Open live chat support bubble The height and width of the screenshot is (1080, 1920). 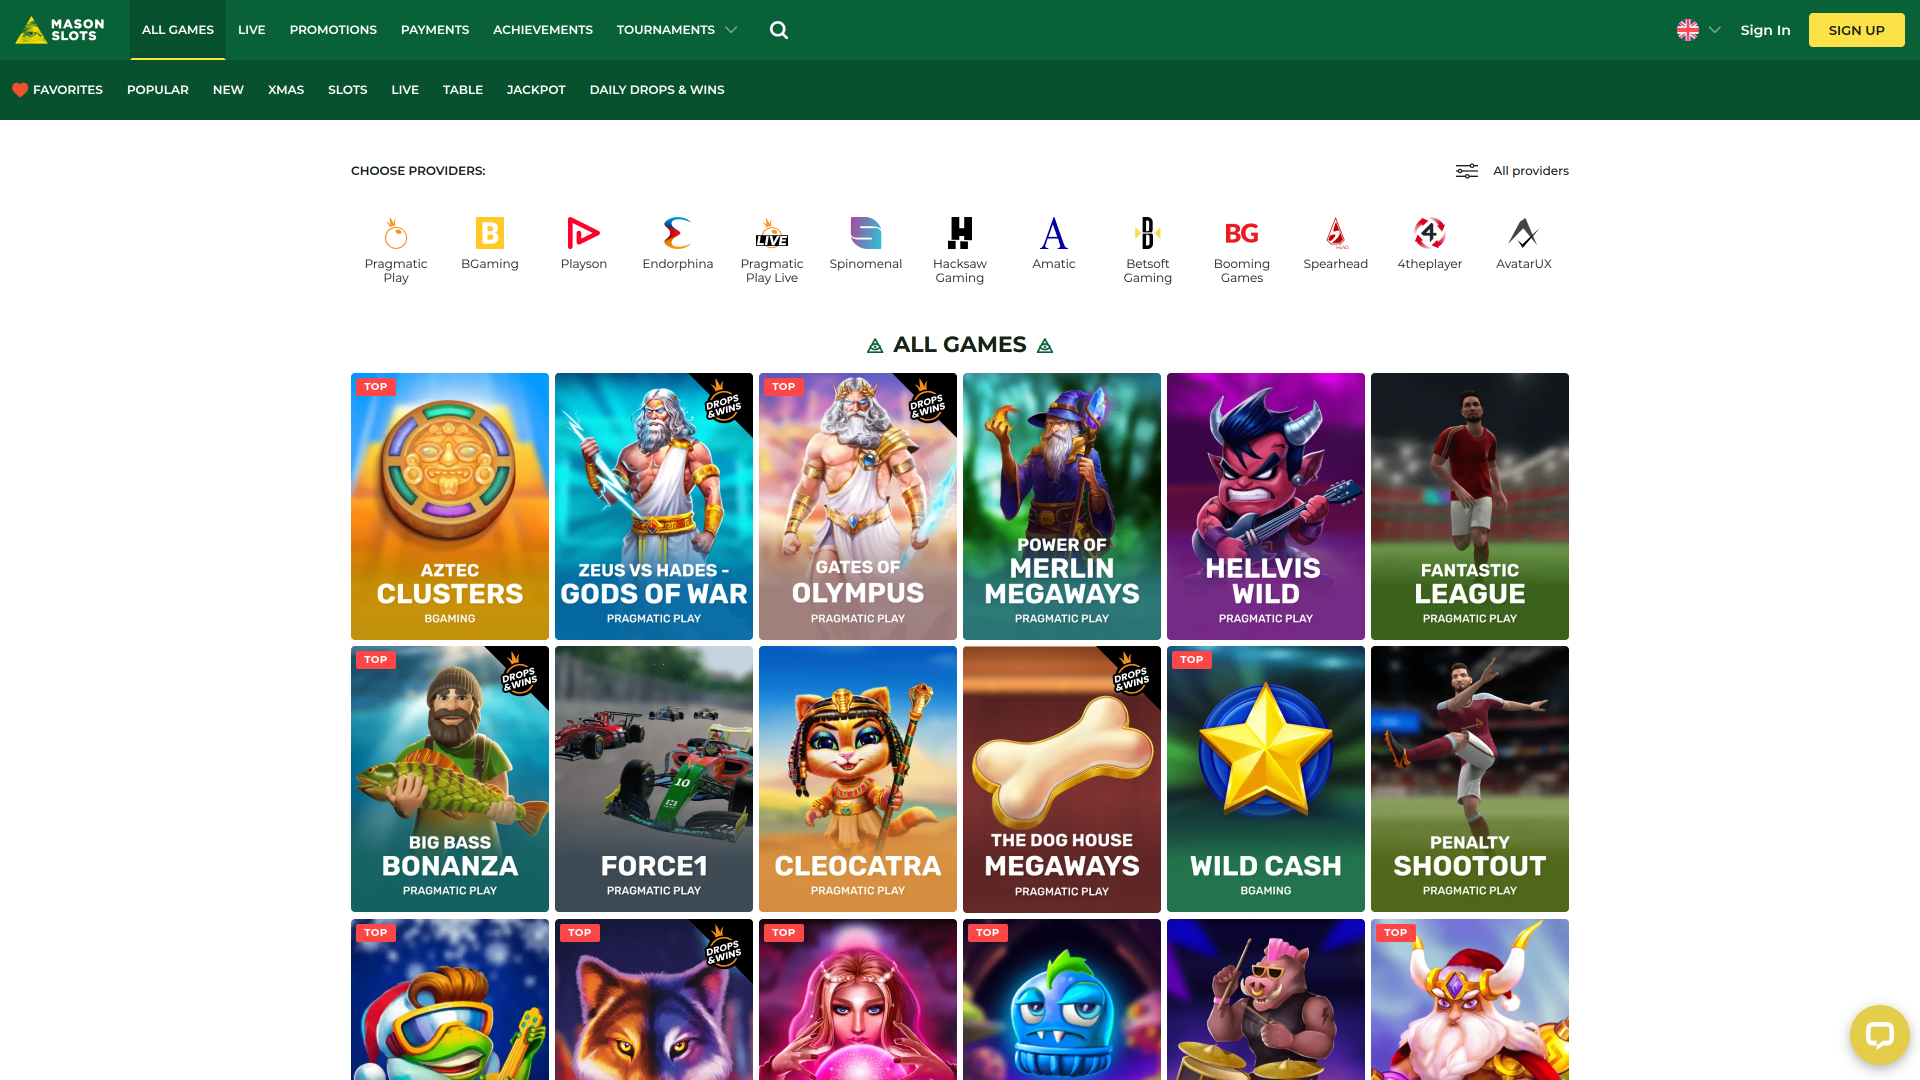click(x=1880, y=1035)
